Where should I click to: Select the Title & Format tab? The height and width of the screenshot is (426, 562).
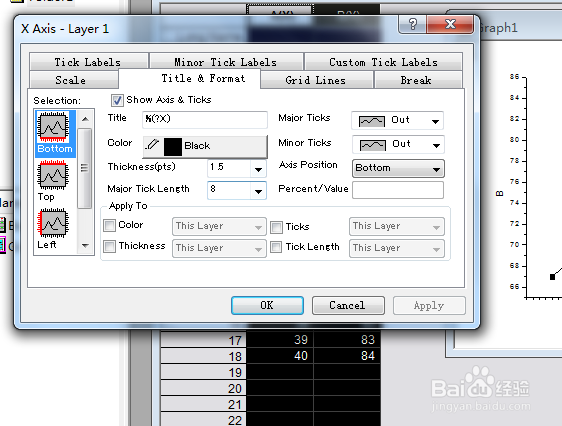click(x=189, y=78)
